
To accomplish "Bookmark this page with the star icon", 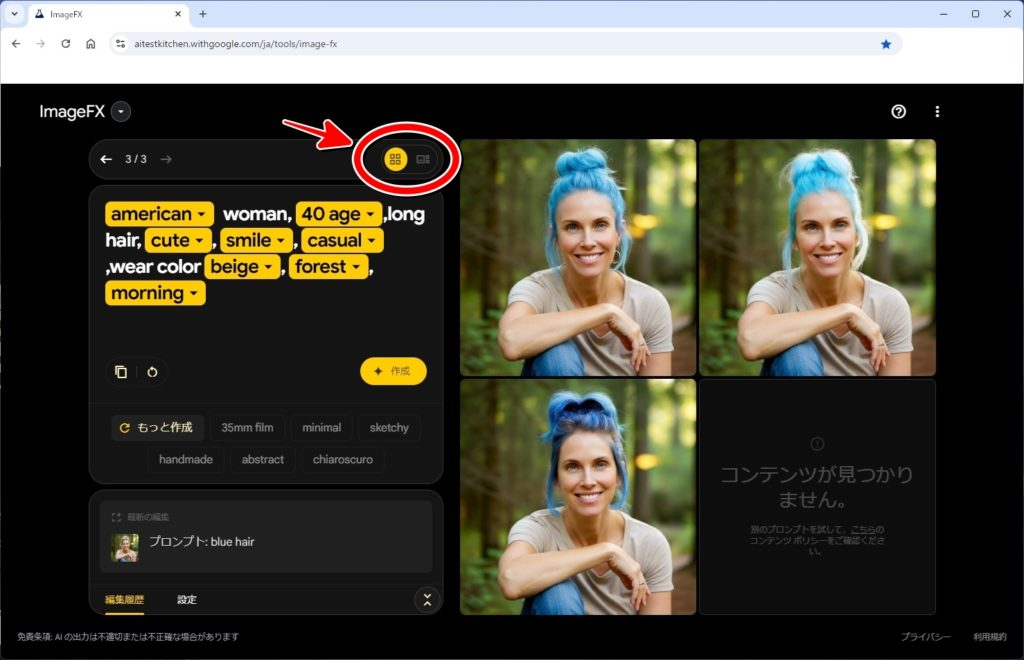I will [886, 44].
